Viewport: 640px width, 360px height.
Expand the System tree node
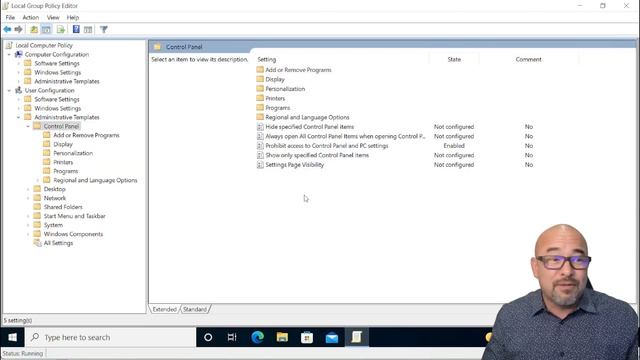[x=28, y=225]
